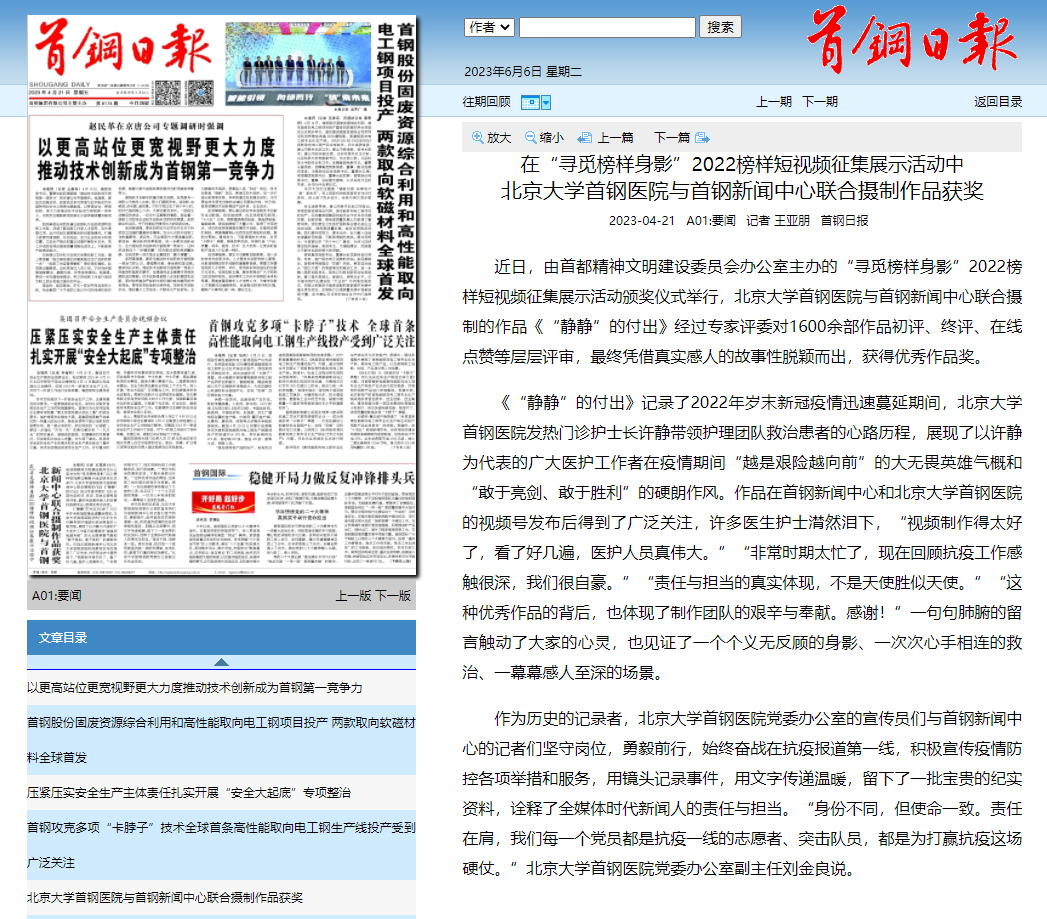Click vertical headline 首钢股份固废资源综合利用 on the page
Viewport: 1047px width, 919px height.
395,160
